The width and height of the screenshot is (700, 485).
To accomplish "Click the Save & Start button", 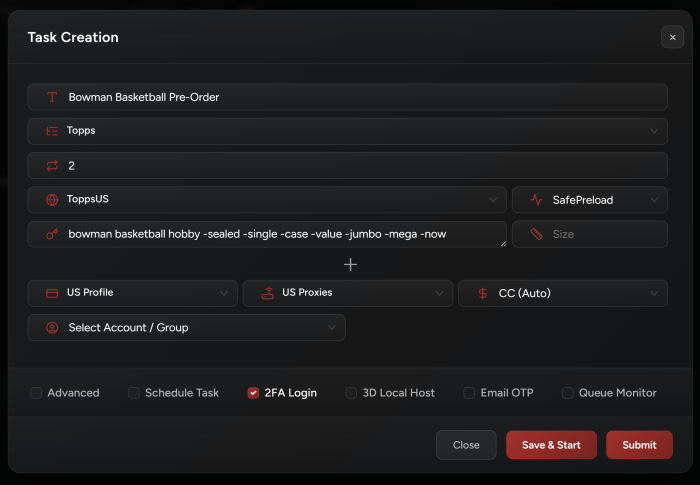I will pyautogui.click(x=551, y=445).
